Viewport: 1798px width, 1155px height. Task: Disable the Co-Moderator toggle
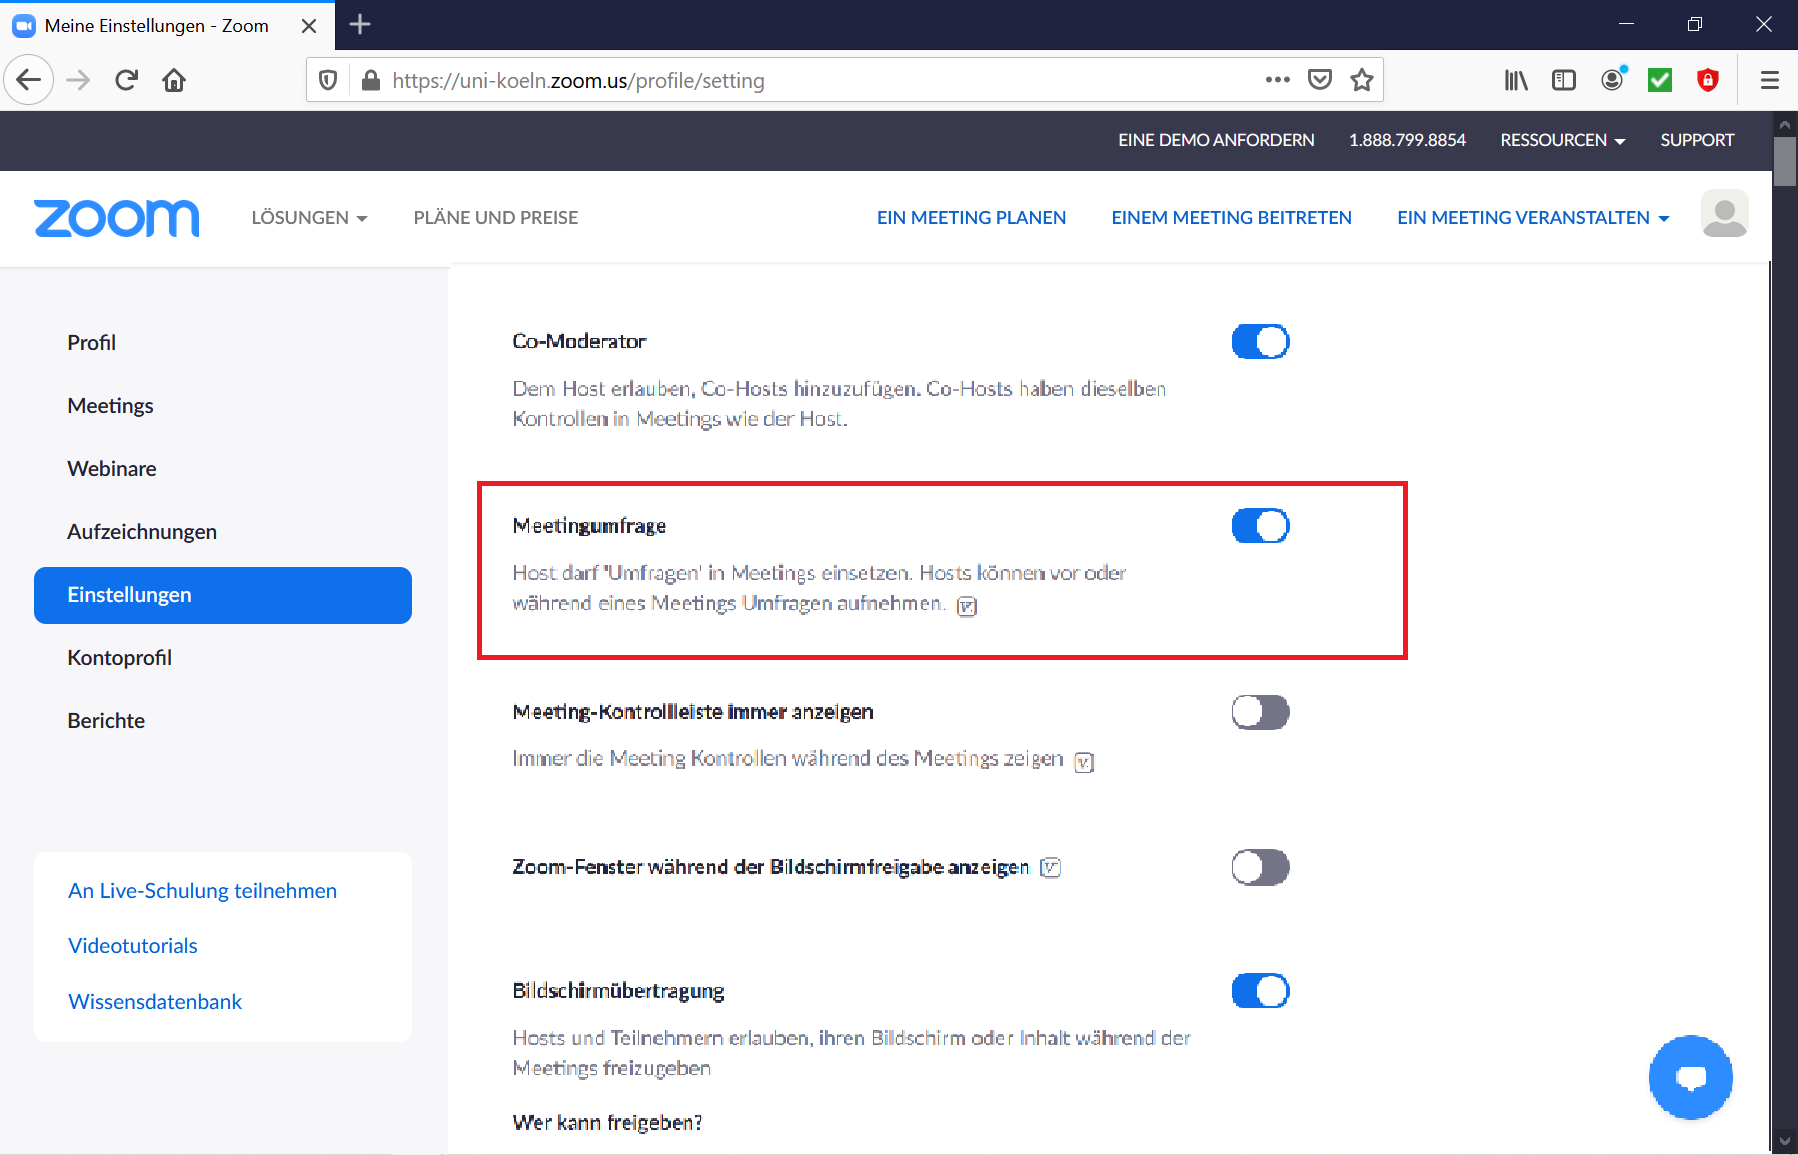click(x=1260, y=342)
